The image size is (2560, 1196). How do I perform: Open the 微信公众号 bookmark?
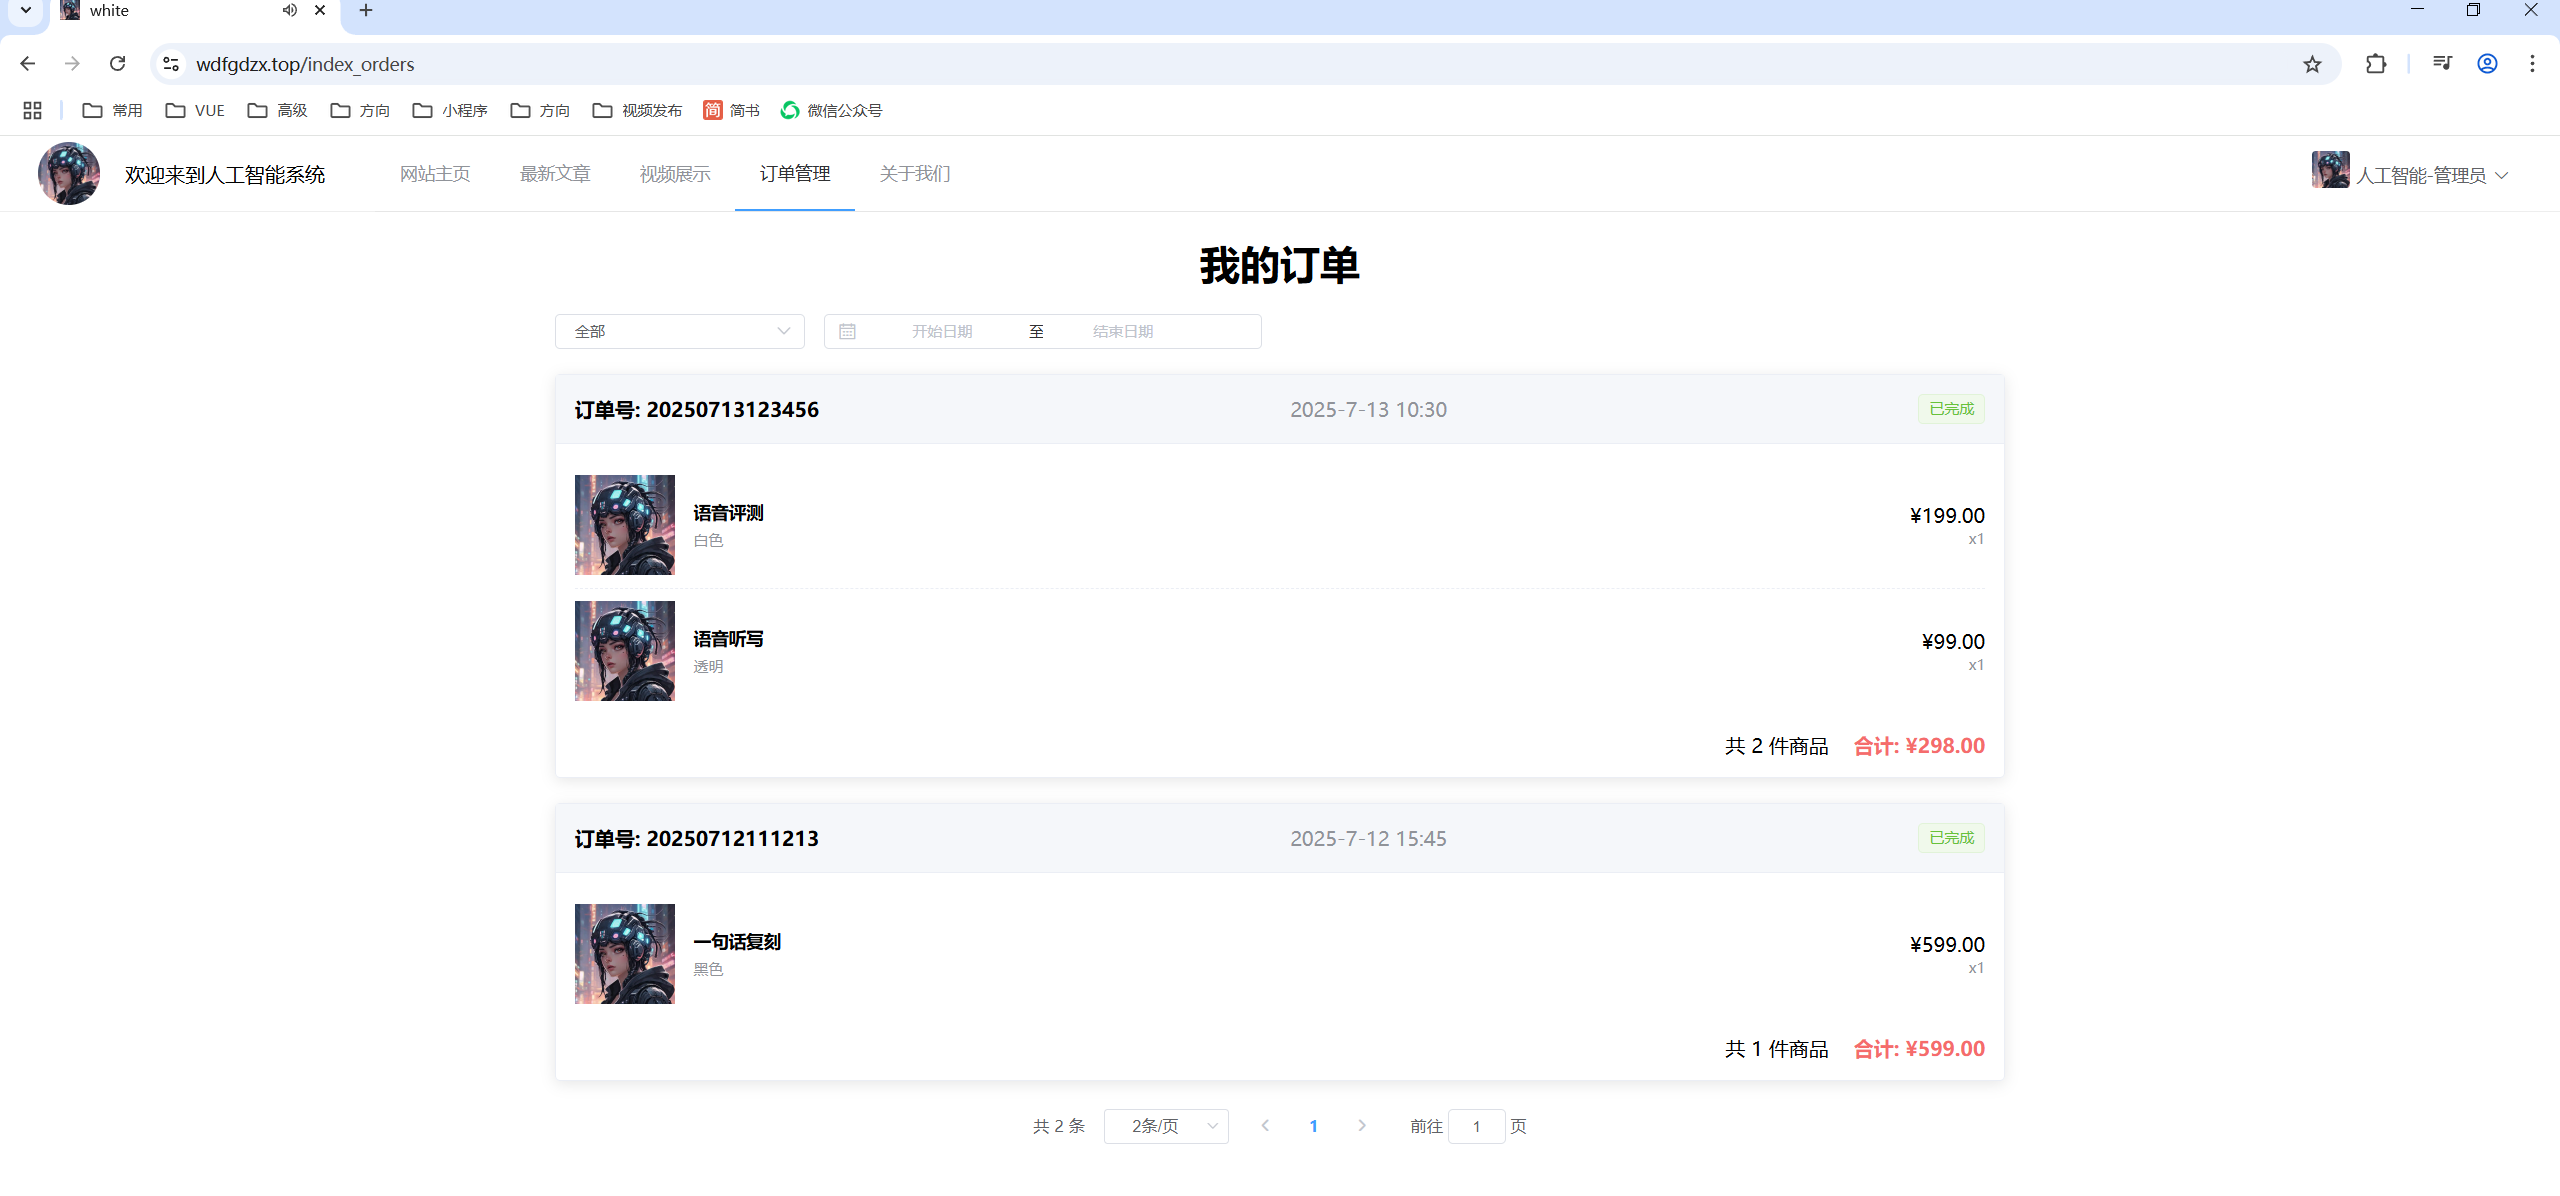[831, 110]
